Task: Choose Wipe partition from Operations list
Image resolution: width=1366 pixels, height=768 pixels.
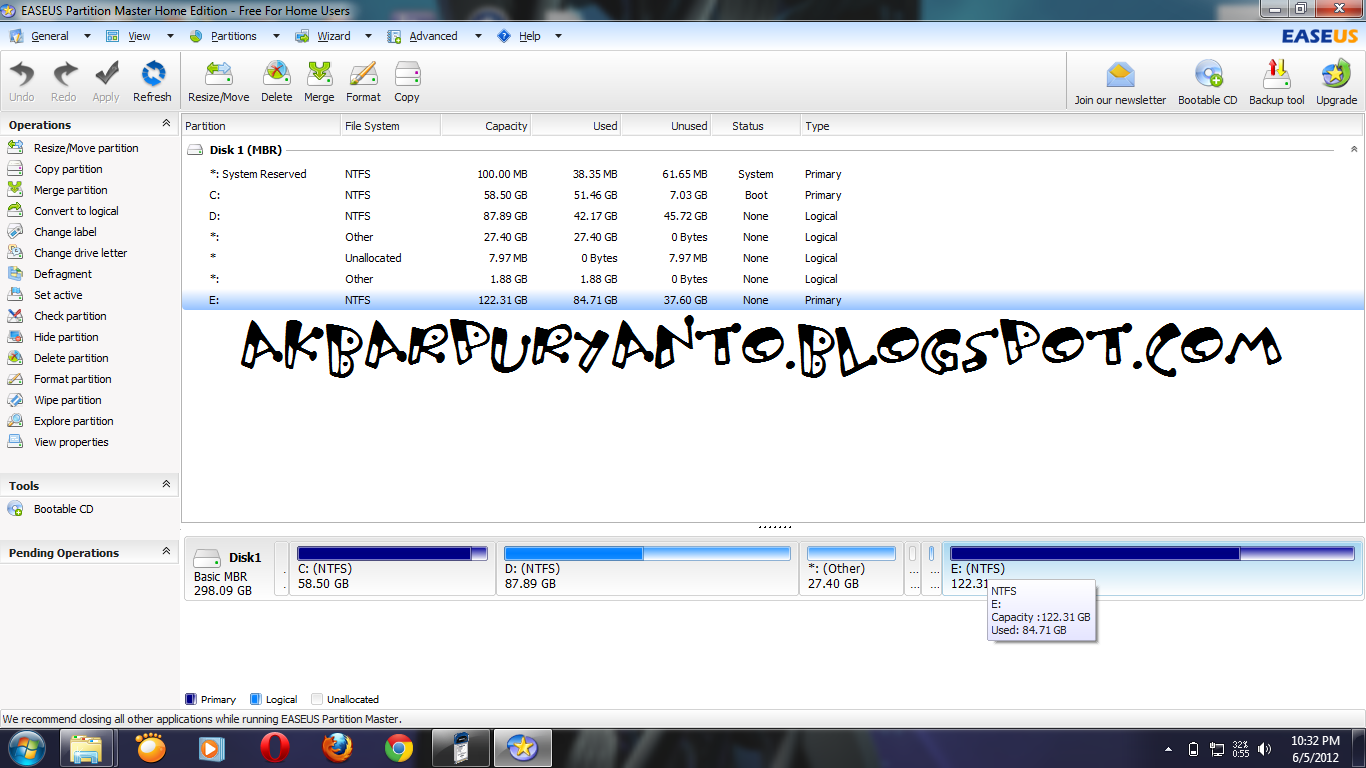Action: coord(67,399)
